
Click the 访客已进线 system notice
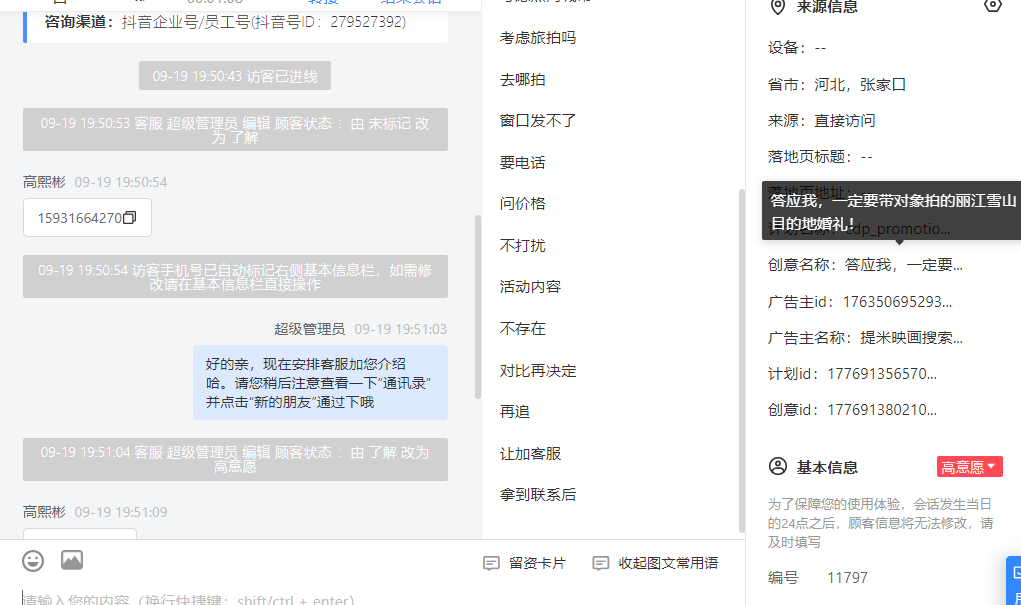coord(234,76)
